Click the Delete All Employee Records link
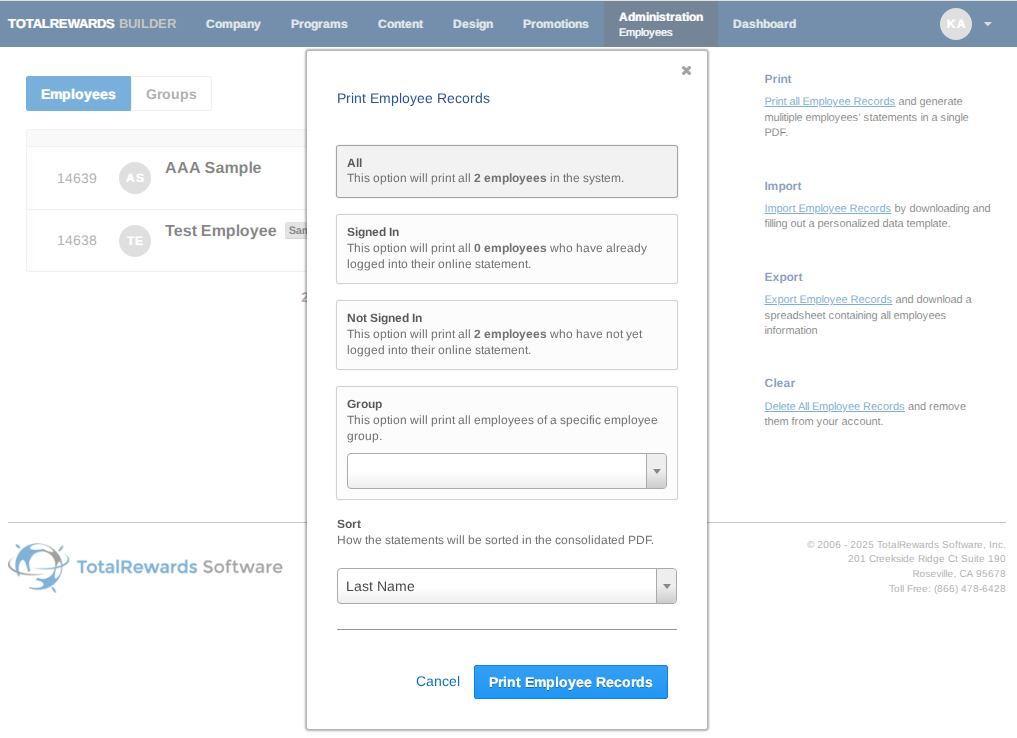The height and width of the screenshot is (738, 1017). (834, 406)
